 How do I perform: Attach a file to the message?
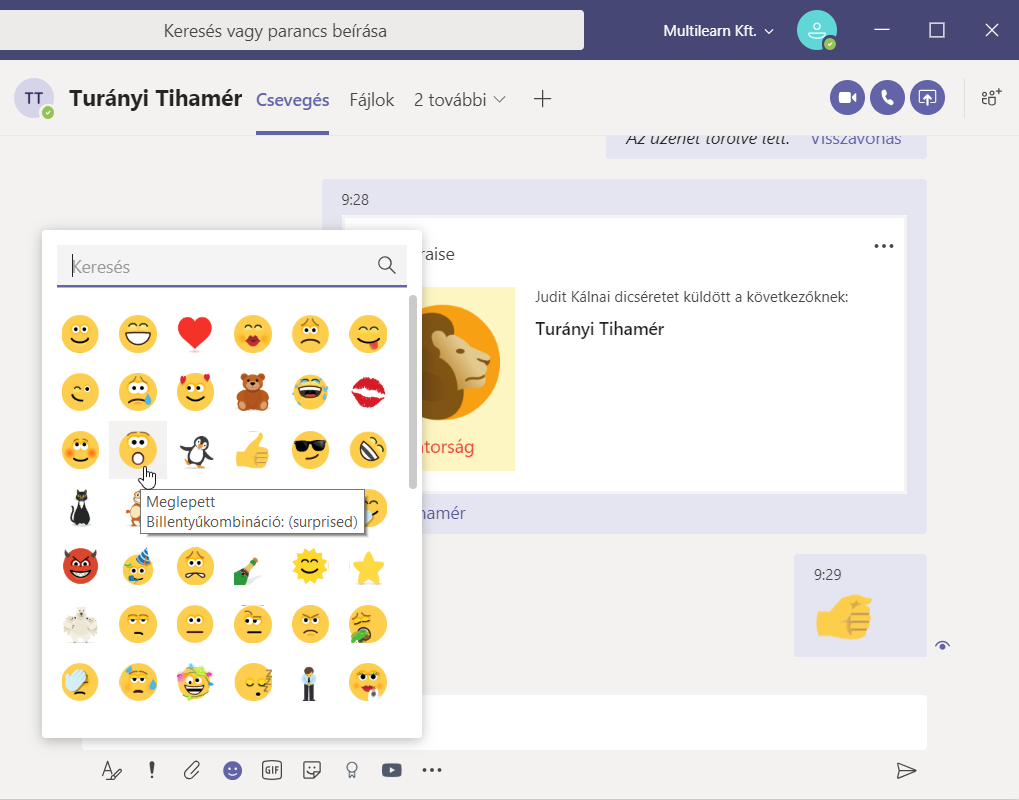pyautogui.click(x=191, y=770)
